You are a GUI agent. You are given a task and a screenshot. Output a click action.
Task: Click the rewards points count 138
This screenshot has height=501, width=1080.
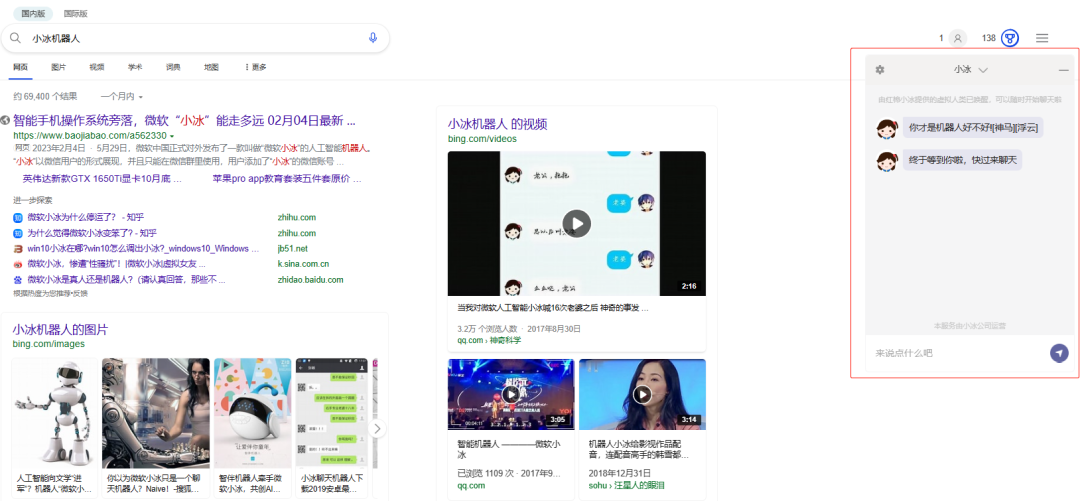pyautogui.click(x=989, y=39)
